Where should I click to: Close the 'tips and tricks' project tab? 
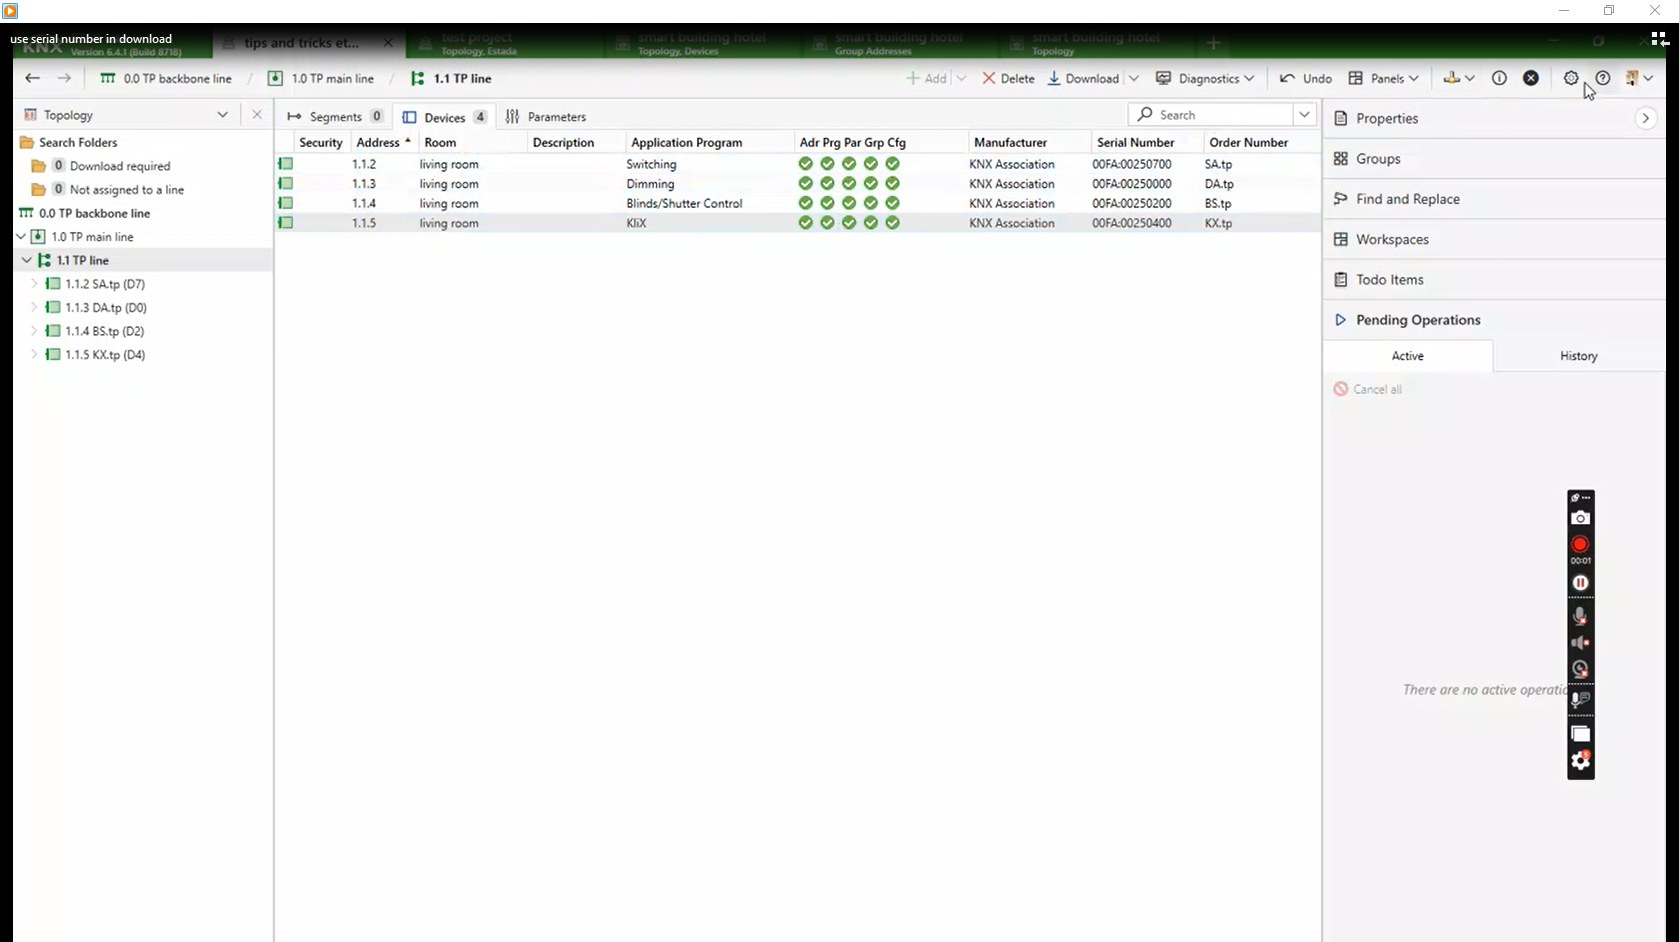(x=388, y=43)
